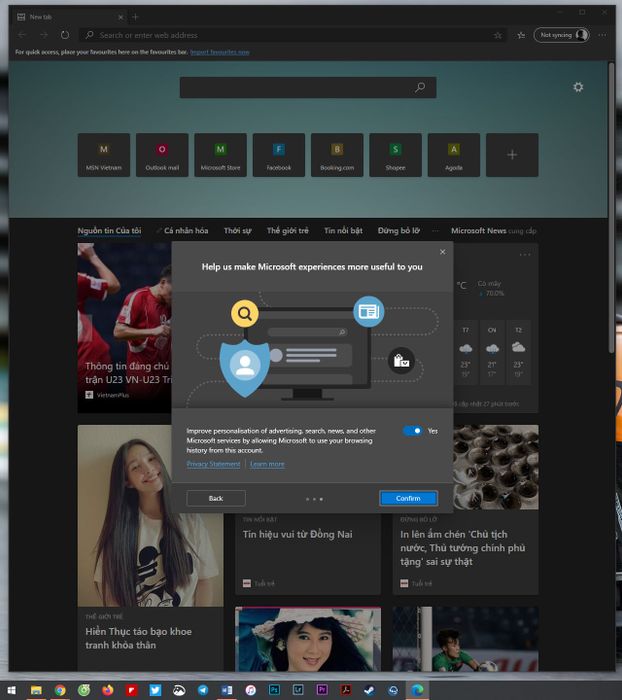Close the Microsoft experiences dialog

442,252
